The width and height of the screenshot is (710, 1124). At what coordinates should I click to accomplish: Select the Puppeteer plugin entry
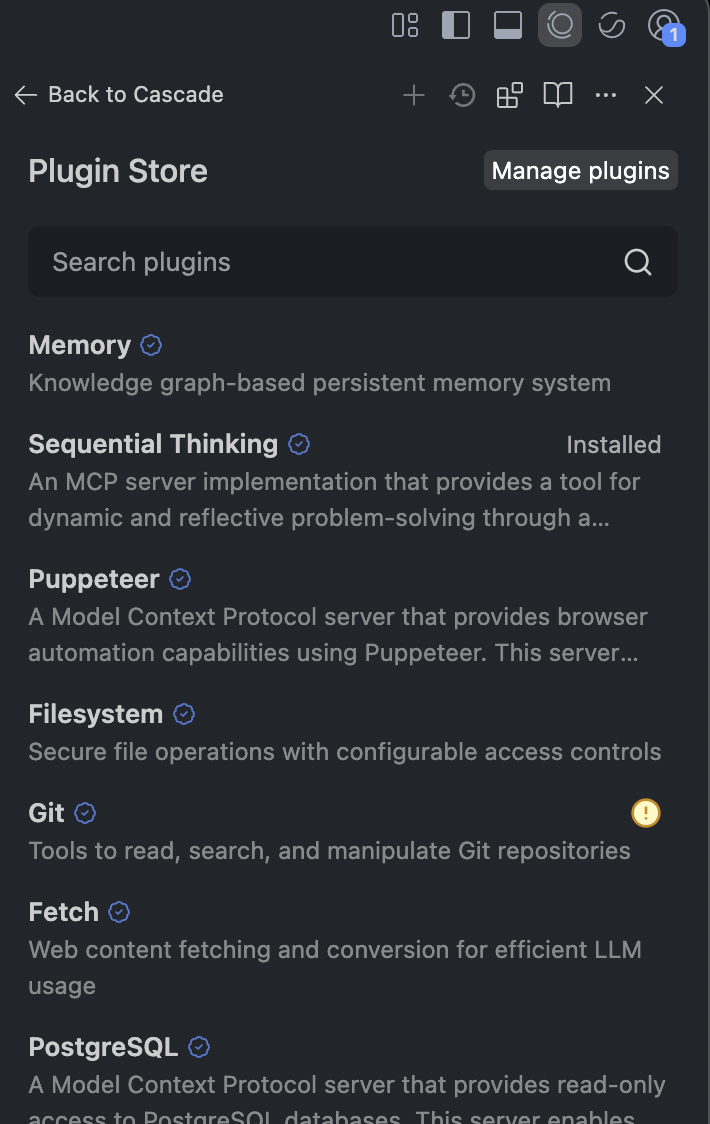(344, 615)
